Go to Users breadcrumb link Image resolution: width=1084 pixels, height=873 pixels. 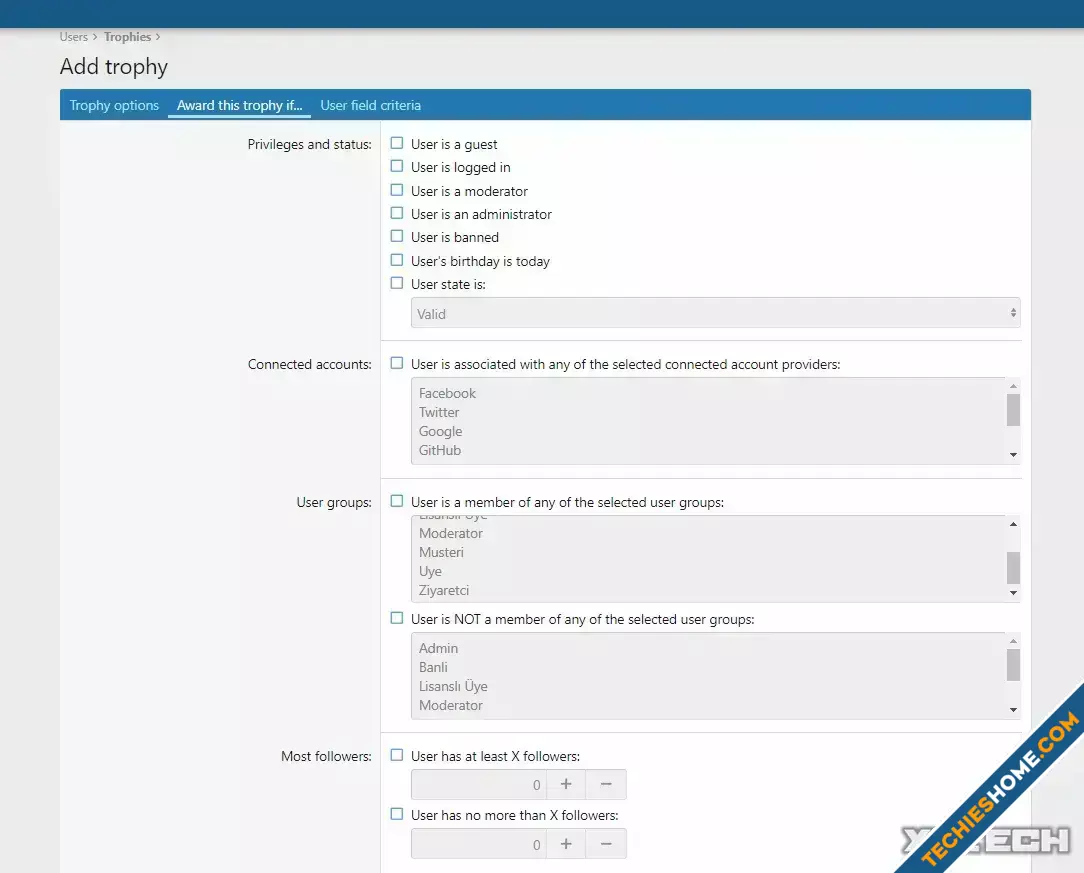coord(74,37)
